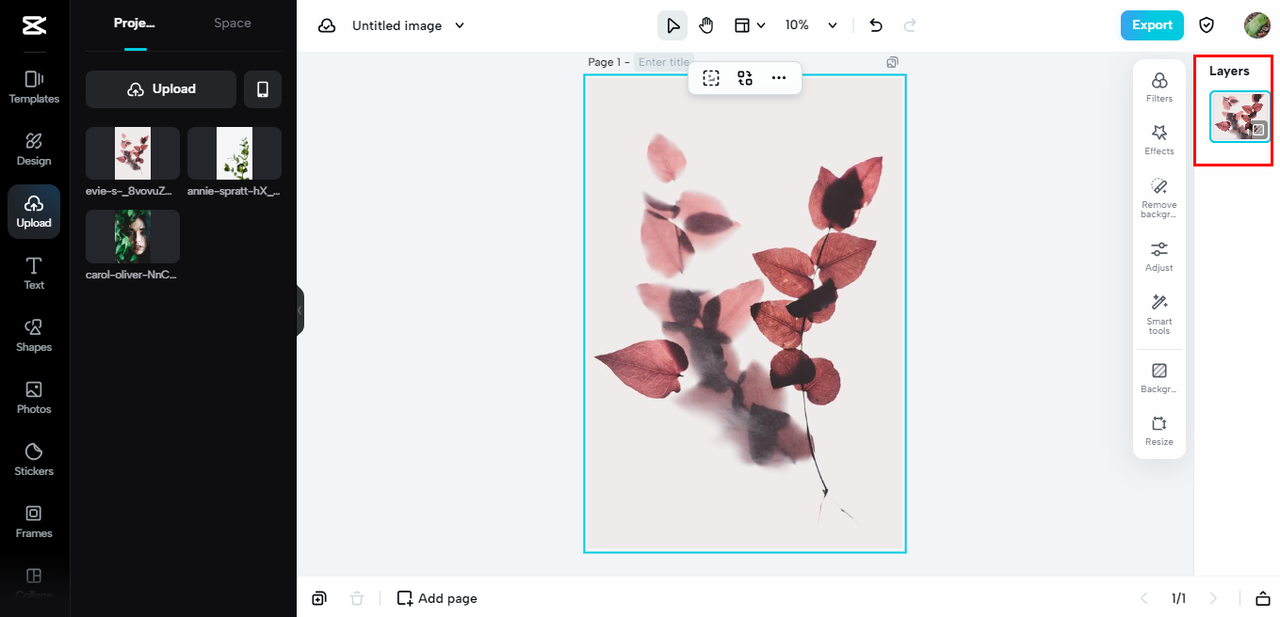
Task: Click the duplicate page icon above canvas
Action: (x=892, y=62)
